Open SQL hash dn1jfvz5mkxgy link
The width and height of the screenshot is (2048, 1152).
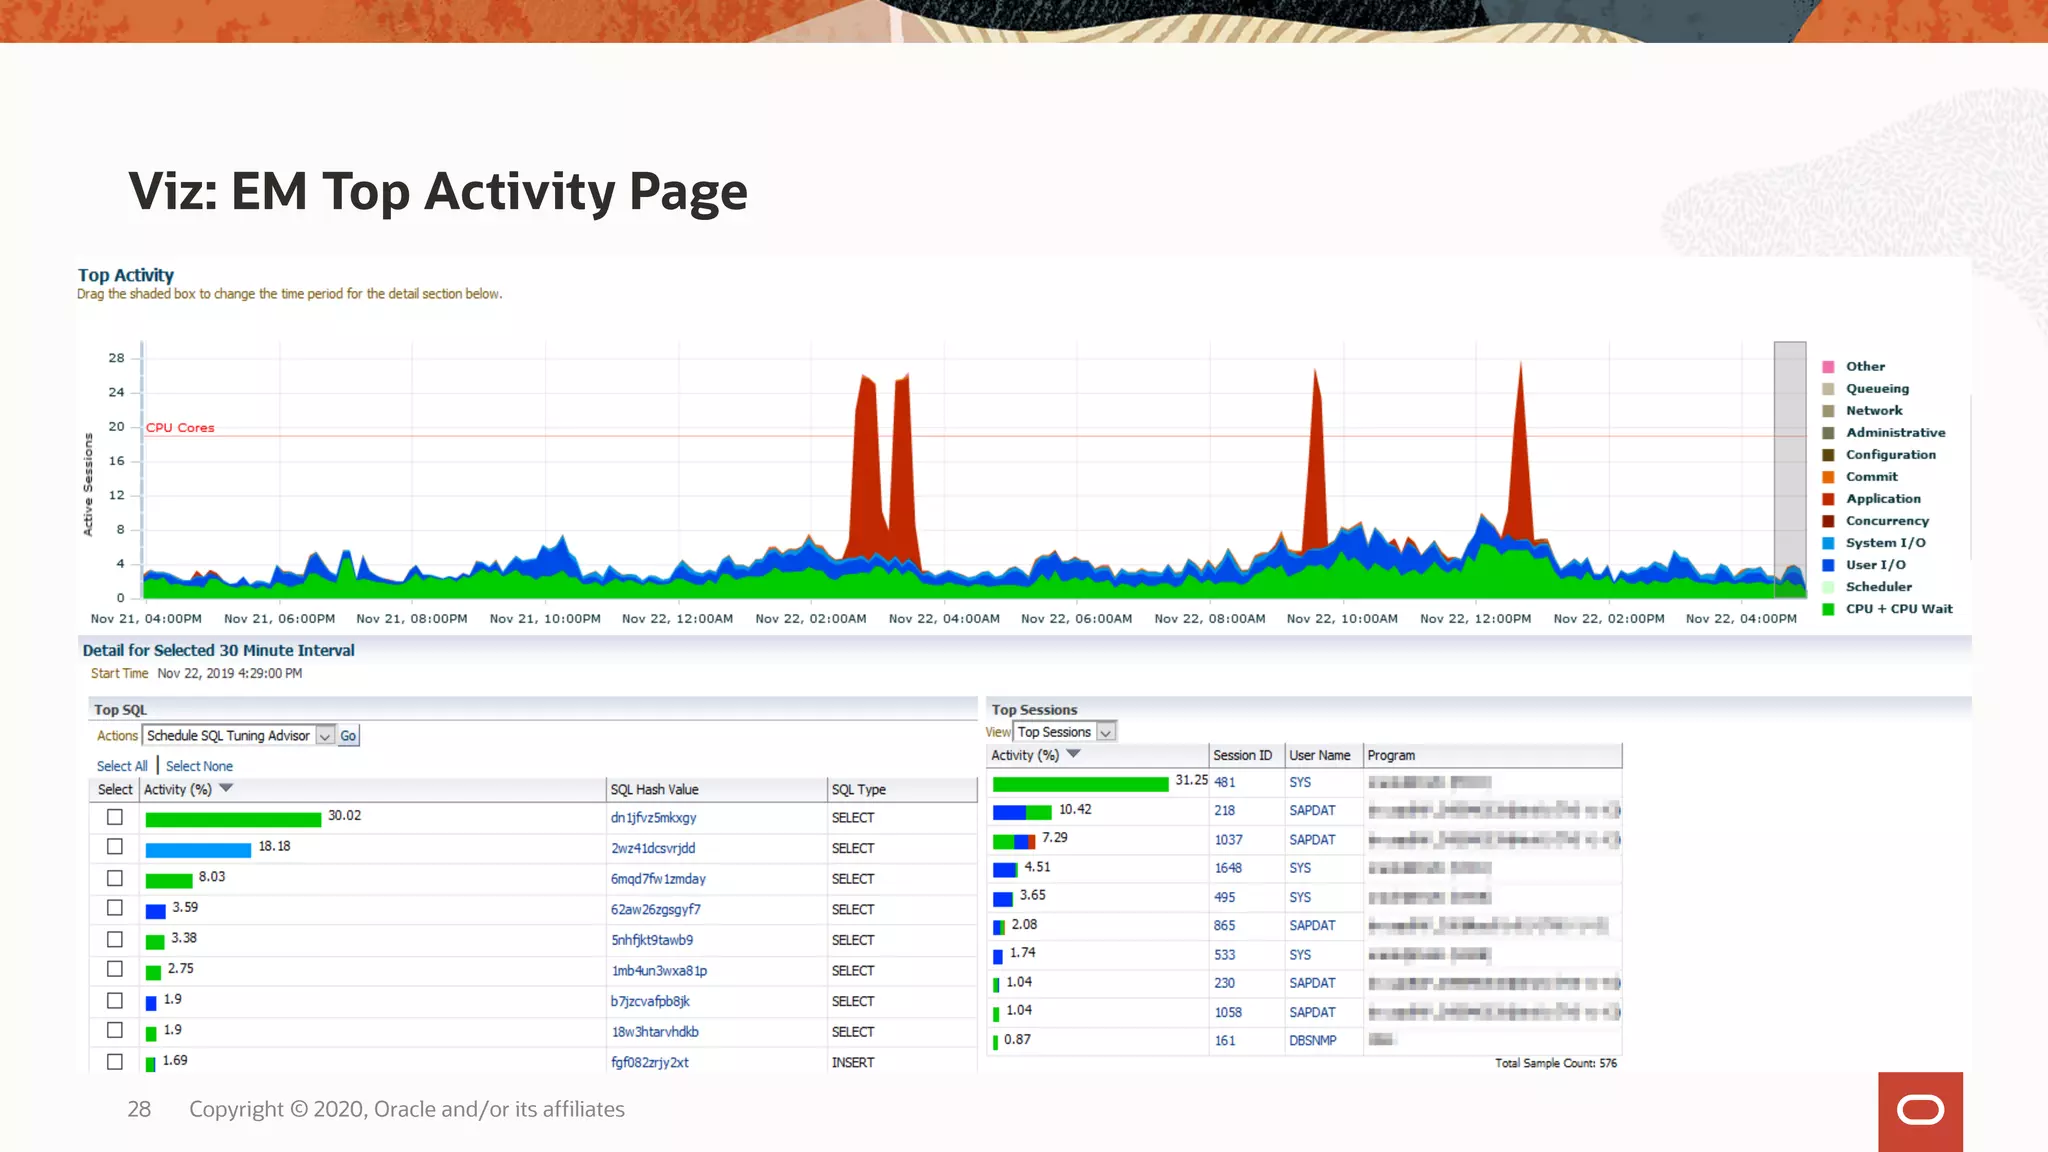point(653,818)
